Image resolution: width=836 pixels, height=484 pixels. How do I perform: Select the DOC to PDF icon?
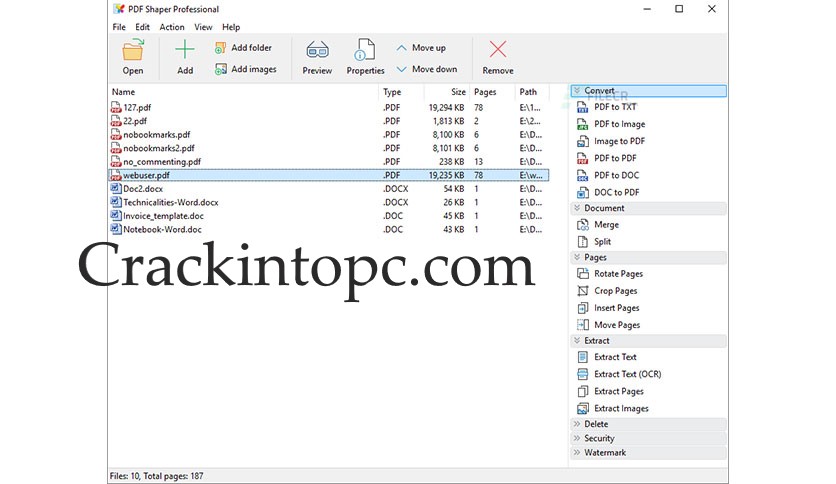coord(582,192)
